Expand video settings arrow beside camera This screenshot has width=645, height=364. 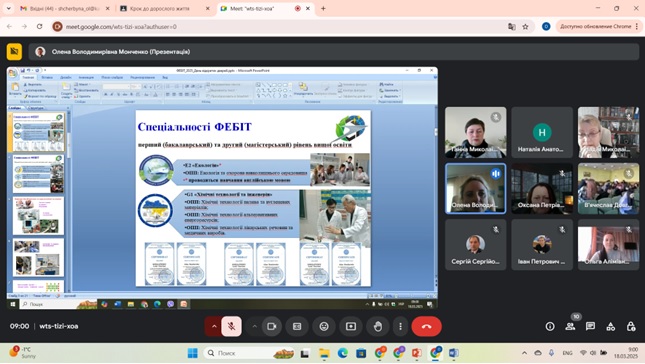pos(255,327)
